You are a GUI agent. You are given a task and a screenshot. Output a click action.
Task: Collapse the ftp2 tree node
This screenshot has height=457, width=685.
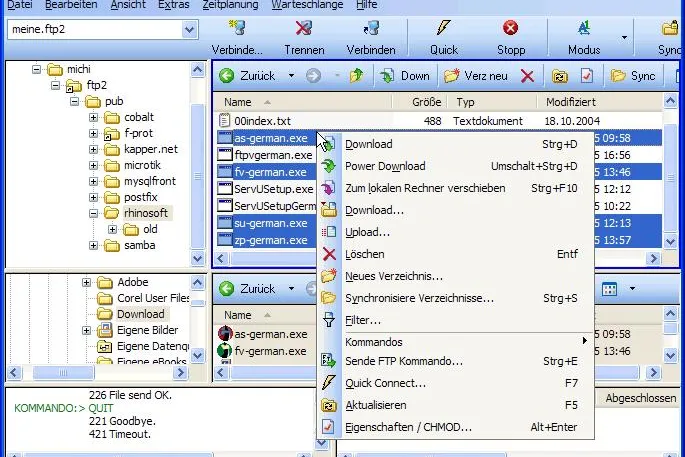[55, 85]
